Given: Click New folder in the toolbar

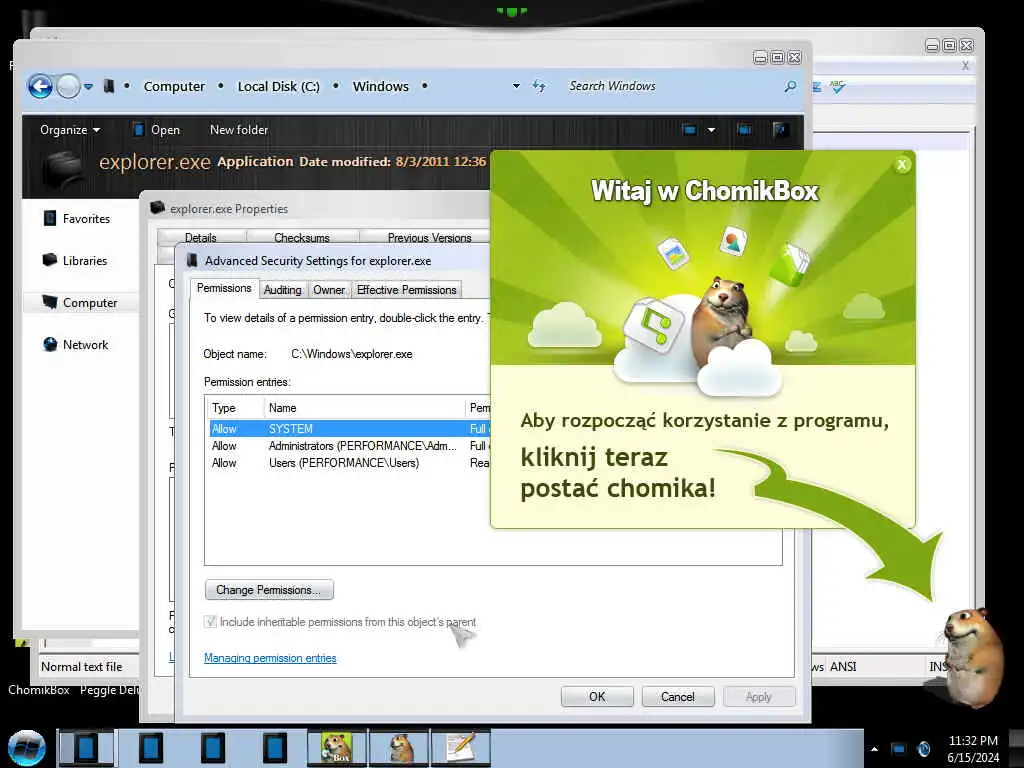Looking at the screenshot, I should coord(239,129).
